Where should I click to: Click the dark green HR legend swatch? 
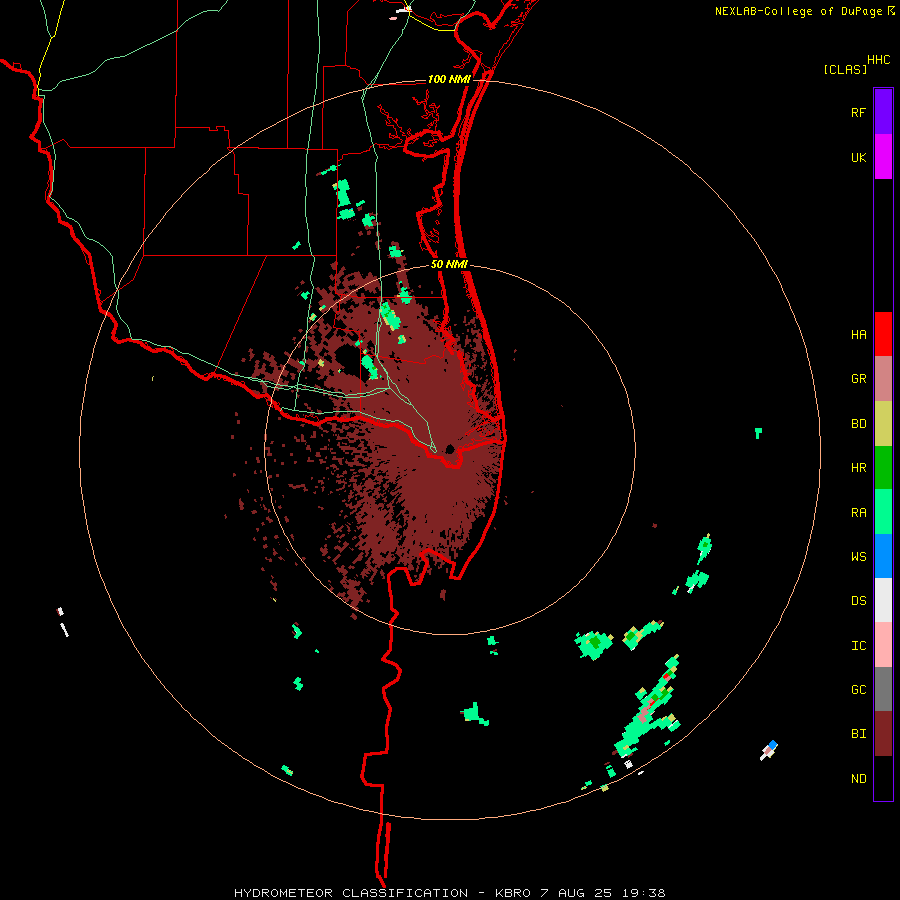coord(883,468)
